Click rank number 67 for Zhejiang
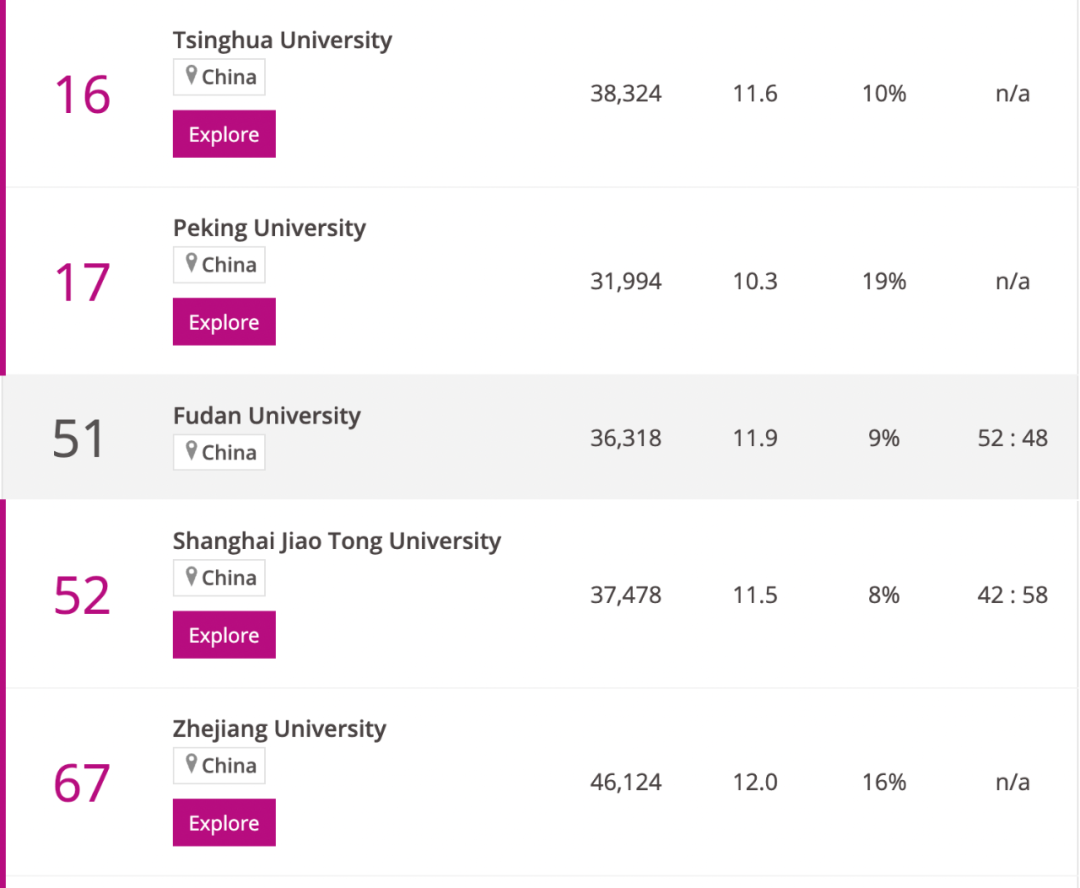This screenshot has height=888, width=1080. (x=82, y=783)
